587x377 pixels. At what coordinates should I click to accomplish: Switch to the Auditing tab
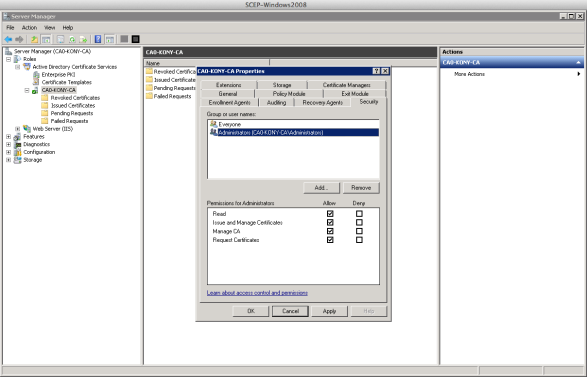[x=277, y=102]
